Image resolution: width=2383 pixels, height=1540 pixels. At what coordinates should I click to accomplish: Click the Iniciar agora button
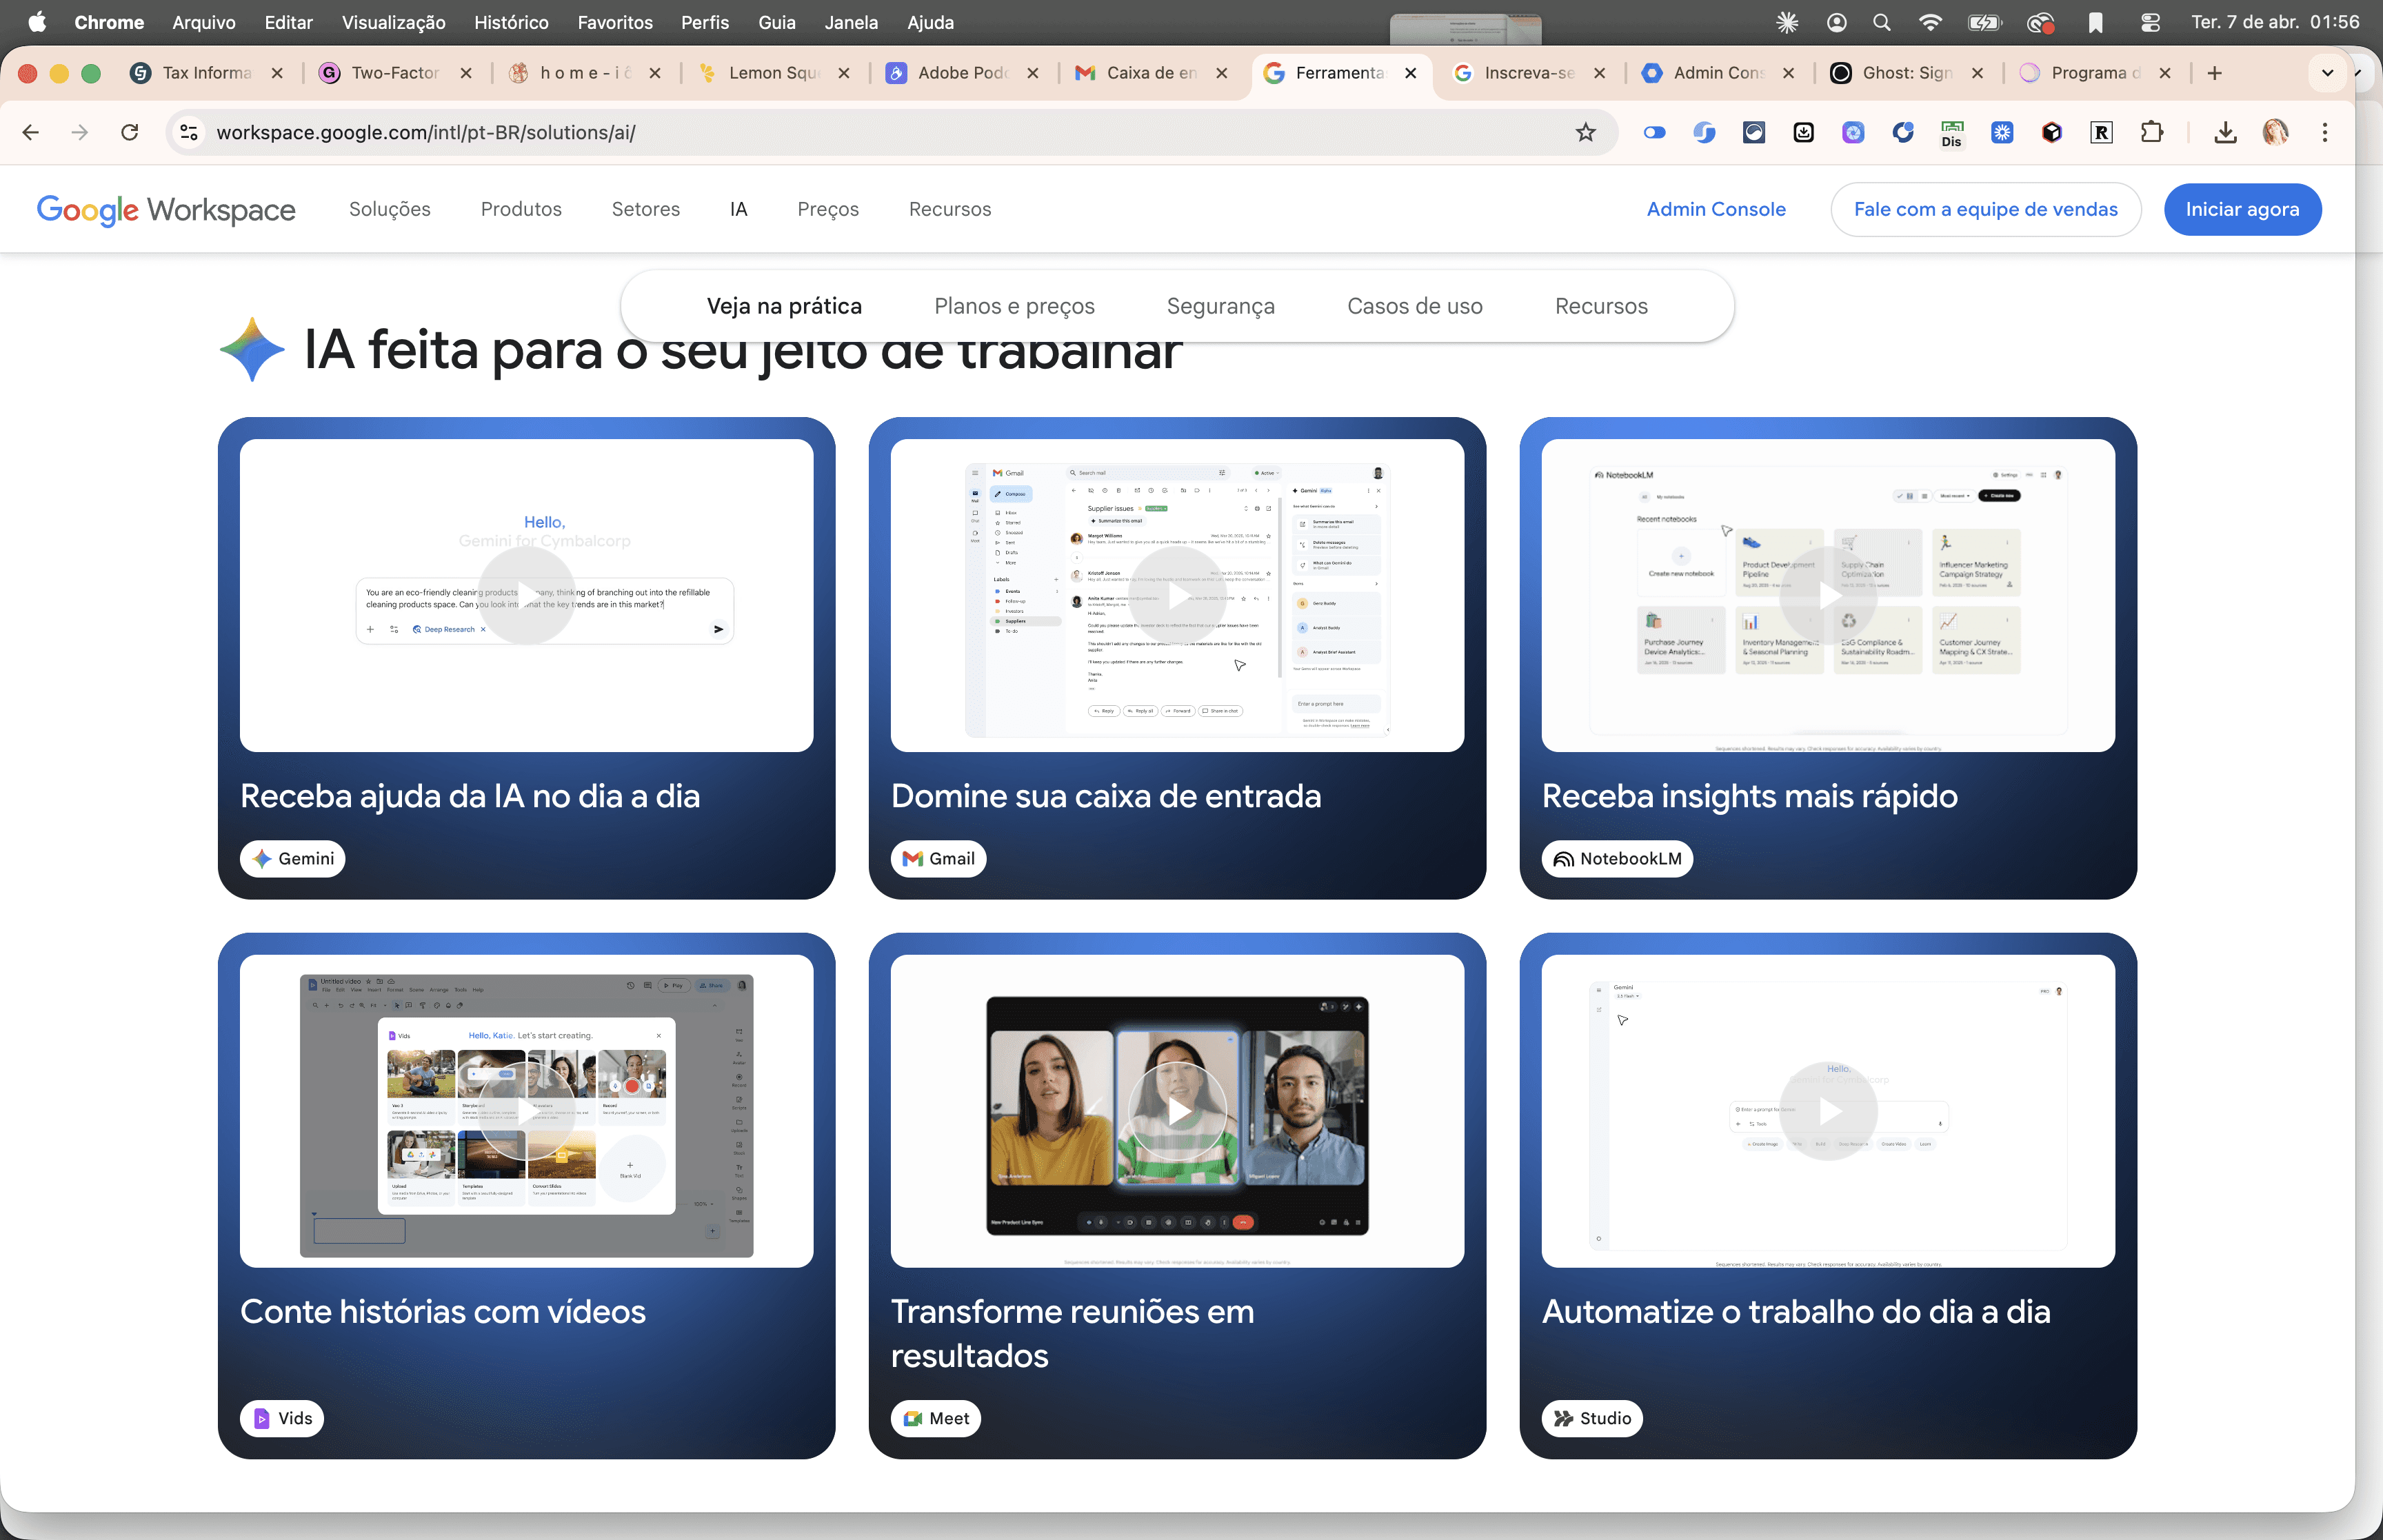2242,209
